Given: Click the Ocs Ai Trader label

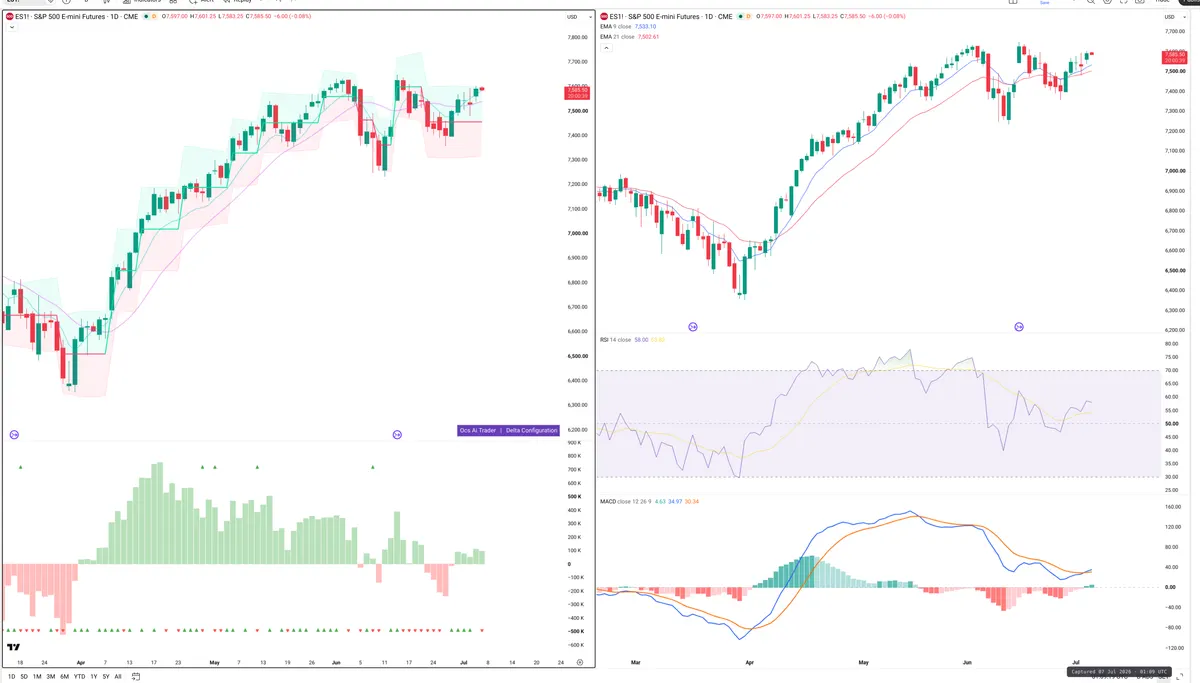Looking at the screenshot, I should pos(478,430).
